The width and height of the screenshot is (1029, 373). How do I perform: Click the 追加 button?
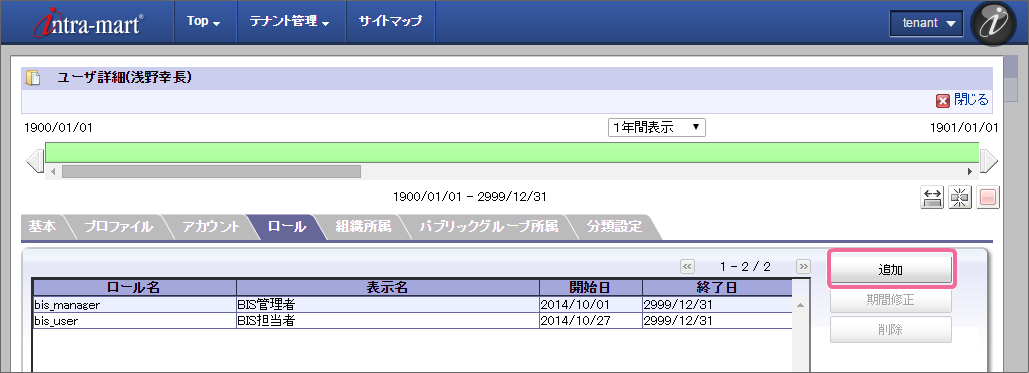[891, 269]
